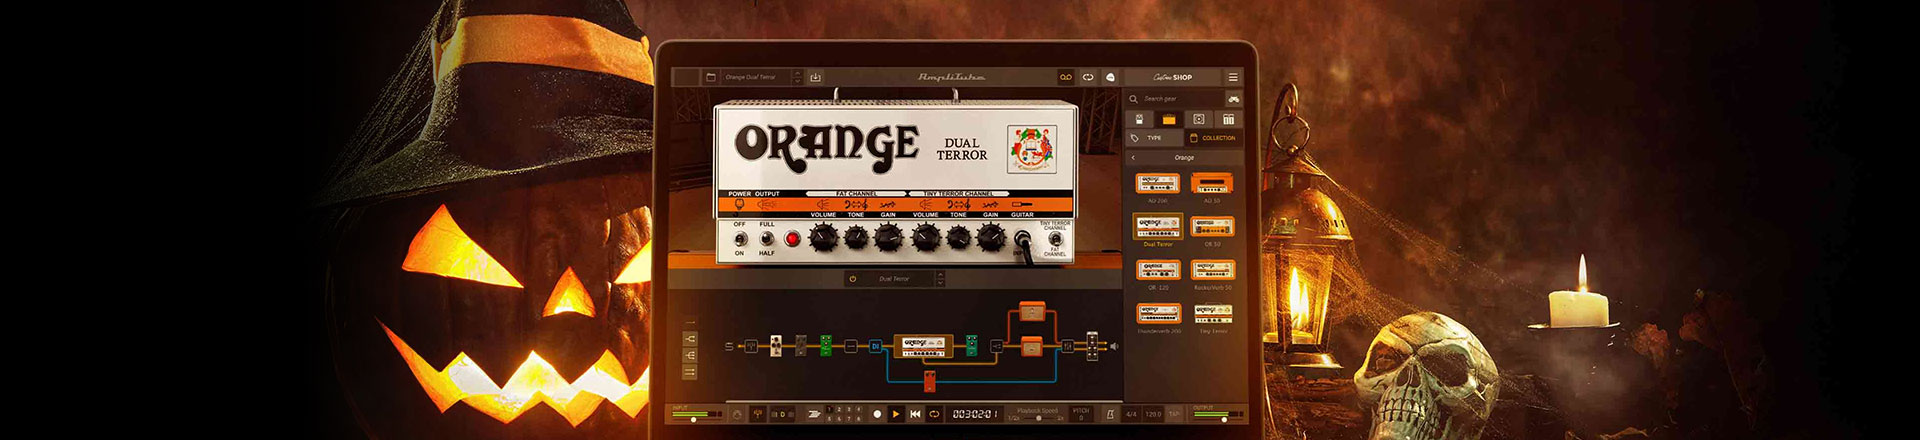Click the record button

(877, 414)
